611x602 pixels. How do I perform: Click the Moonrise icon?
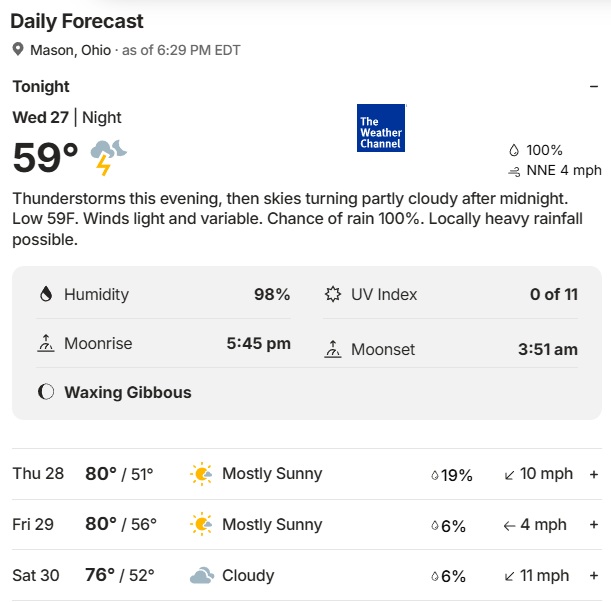pos(46,343)
